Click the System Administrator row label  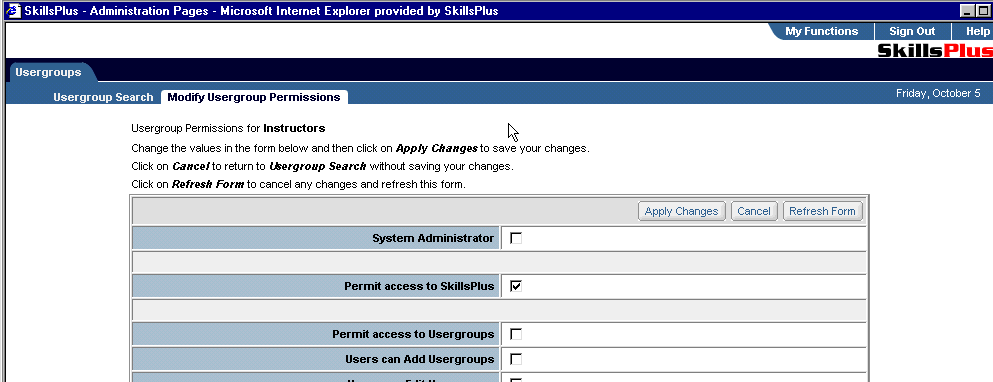[x=433, y=238]
